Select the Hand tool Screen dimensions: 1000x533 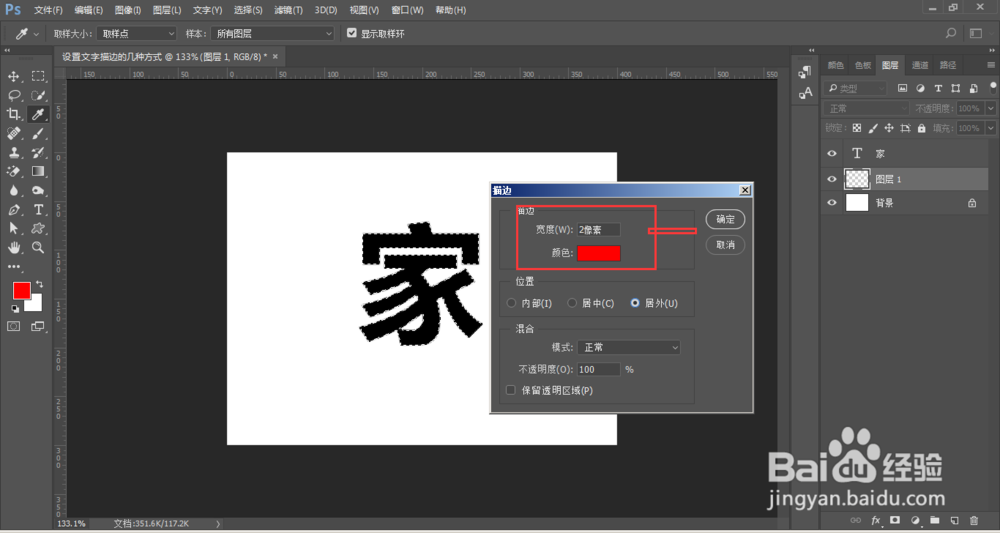point(13,247)
